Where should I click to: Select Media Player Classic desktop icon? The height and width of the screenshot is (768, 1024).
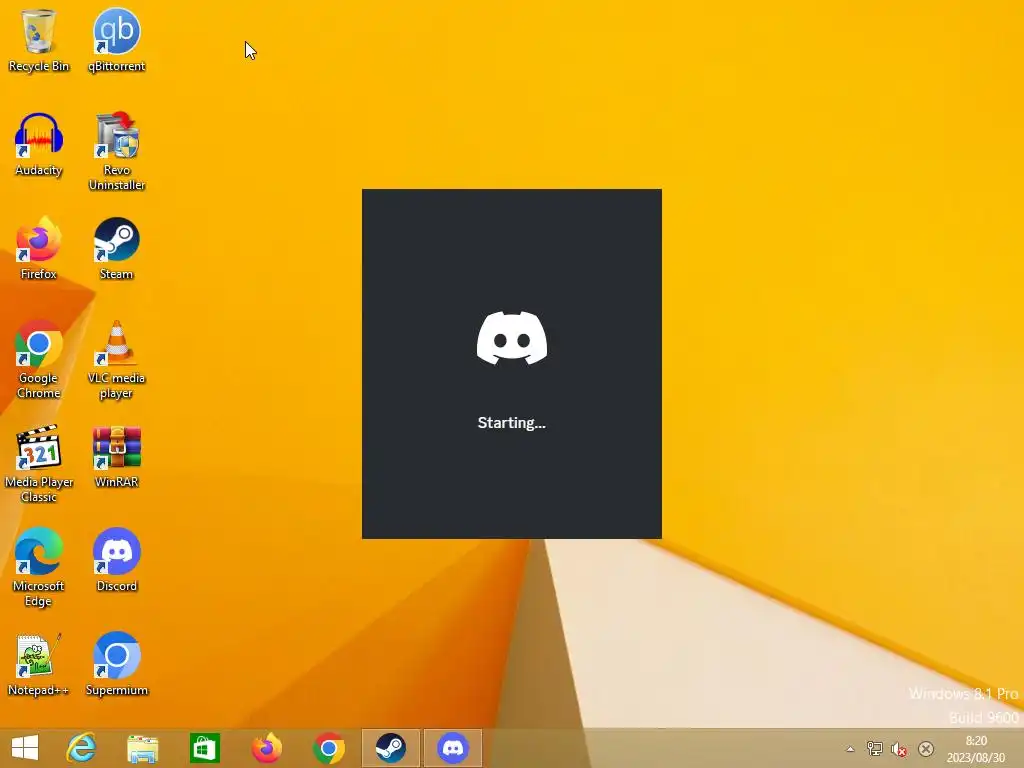pos(38,464)
